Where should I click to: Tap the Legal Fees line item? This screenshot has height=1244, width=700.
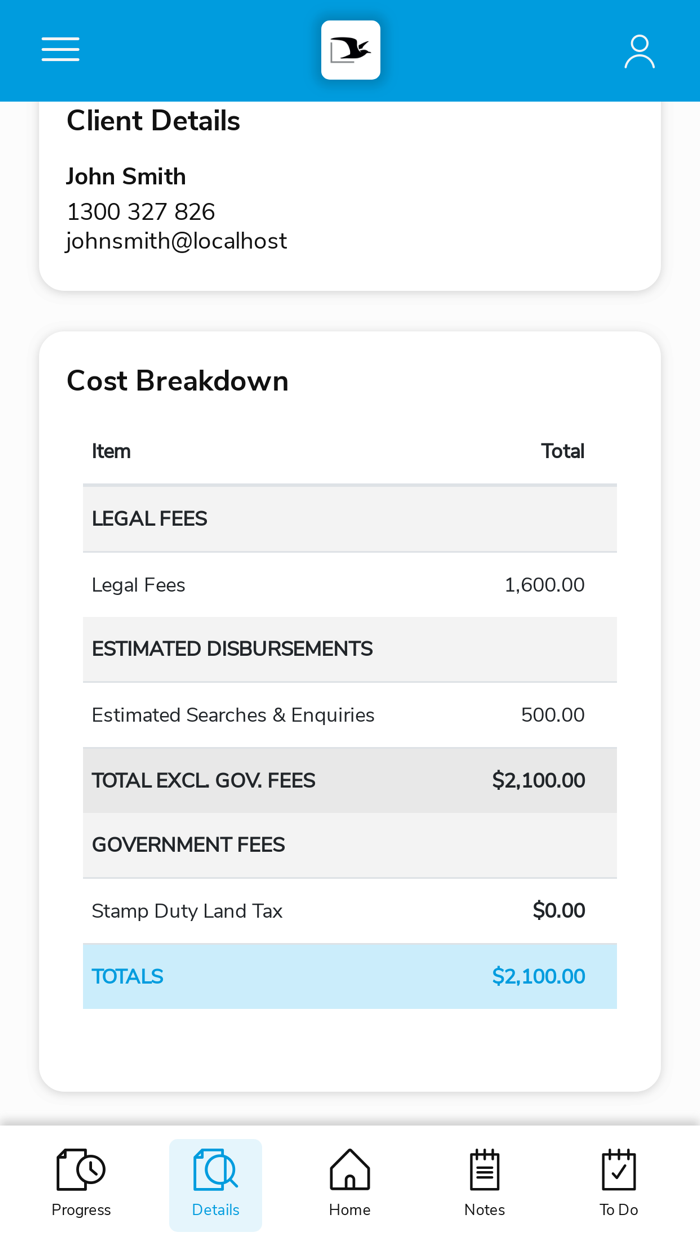pyautogui.click(x=349, y=584)
